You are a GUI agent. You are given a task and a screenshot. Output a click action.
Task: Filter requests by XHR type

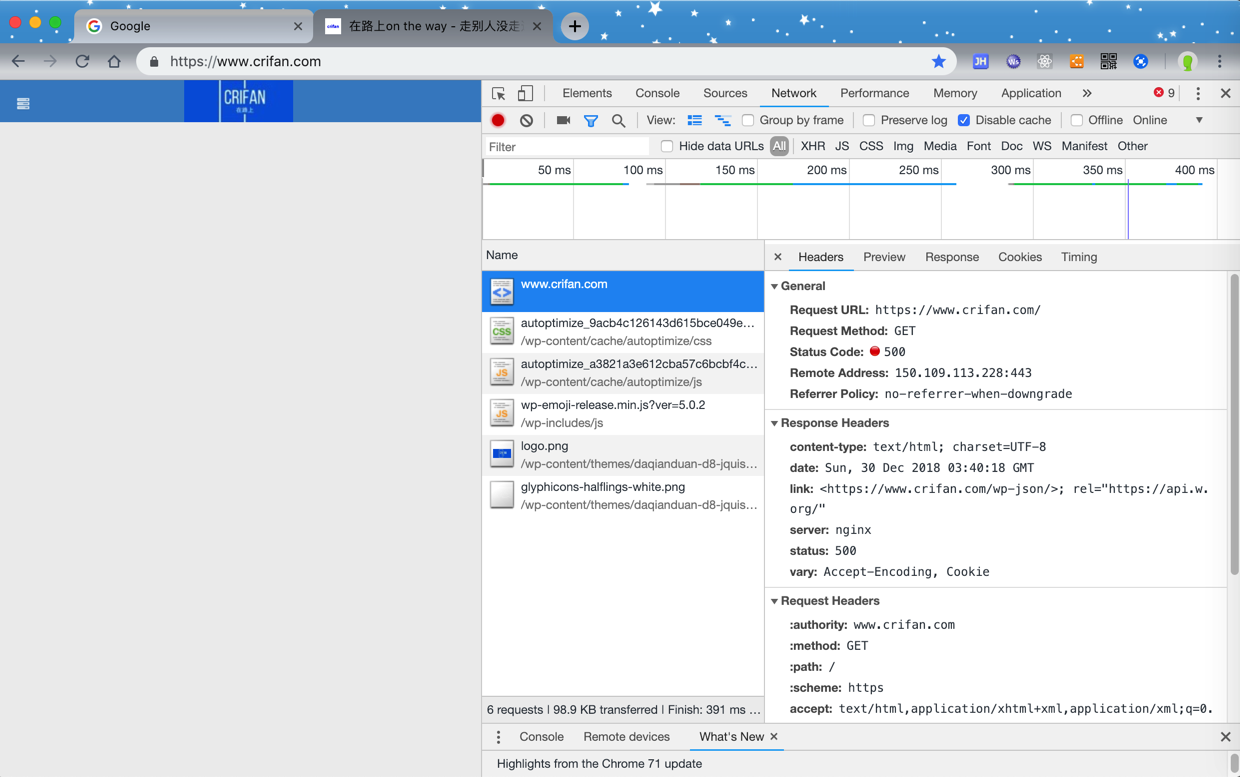tap(813, 146)
